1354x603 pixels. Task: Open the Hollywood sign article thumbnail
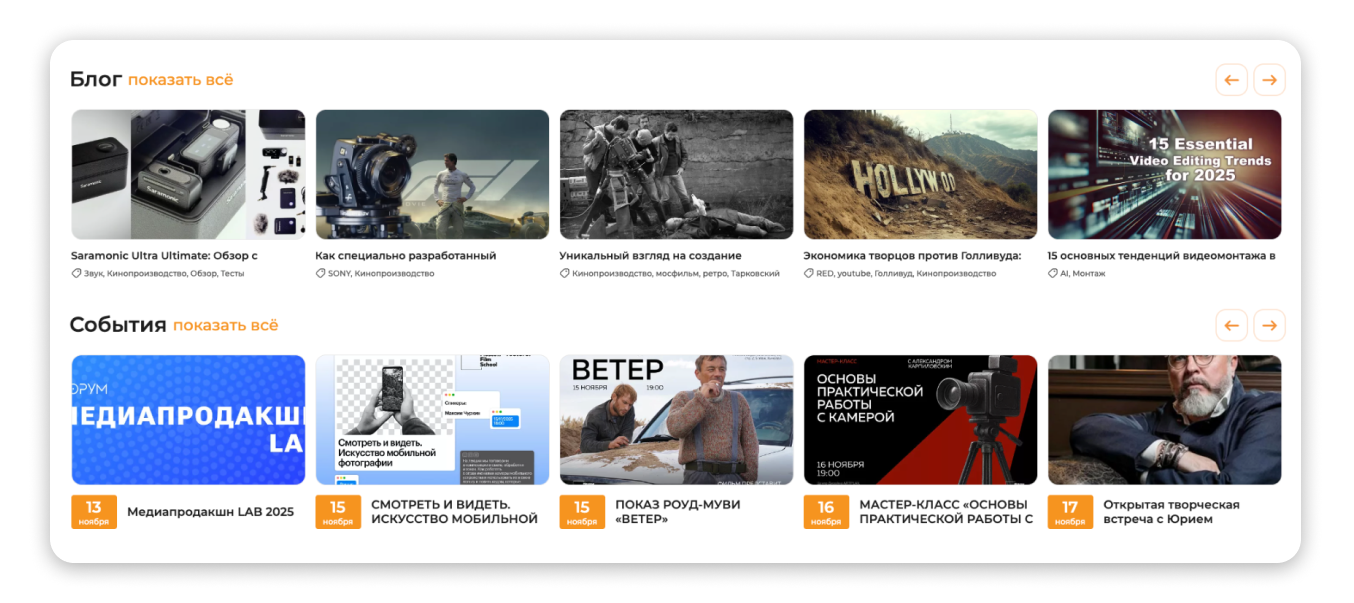pos(920,174)
